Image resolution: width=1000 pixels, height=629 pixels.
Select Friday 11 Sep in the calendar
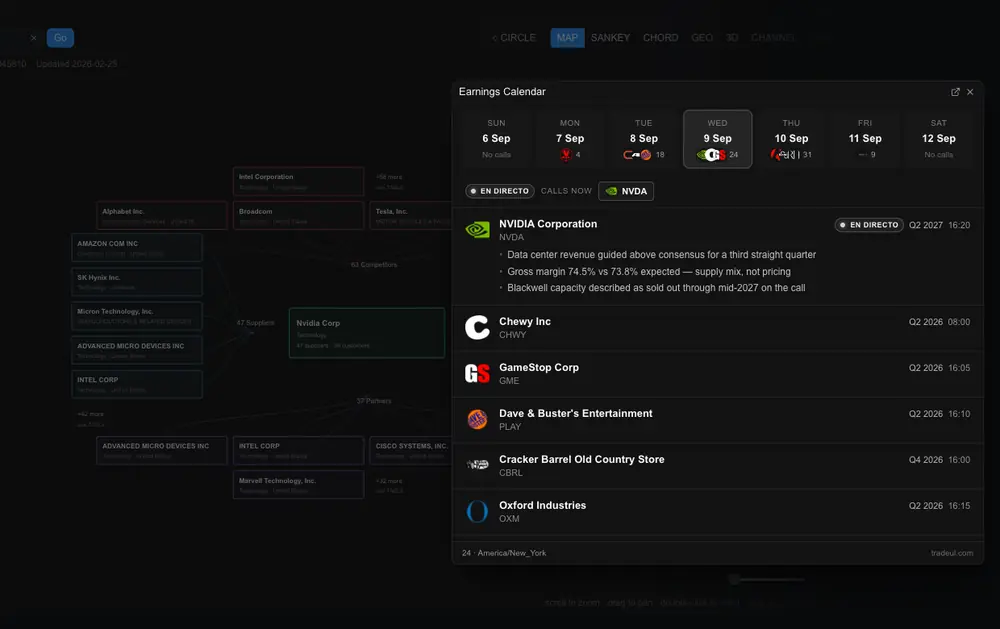[x=865, y=138]
